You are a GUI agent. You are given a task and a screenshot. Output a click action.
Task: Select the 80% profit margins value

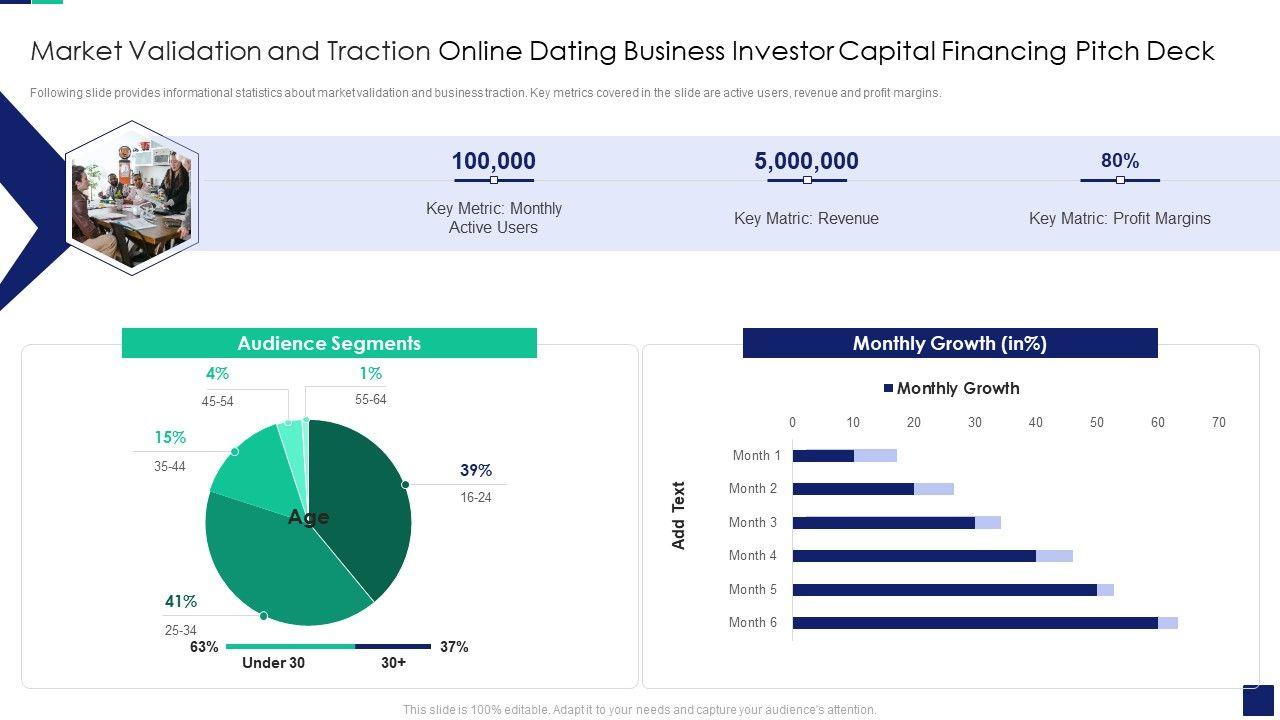click(1119, 161)
